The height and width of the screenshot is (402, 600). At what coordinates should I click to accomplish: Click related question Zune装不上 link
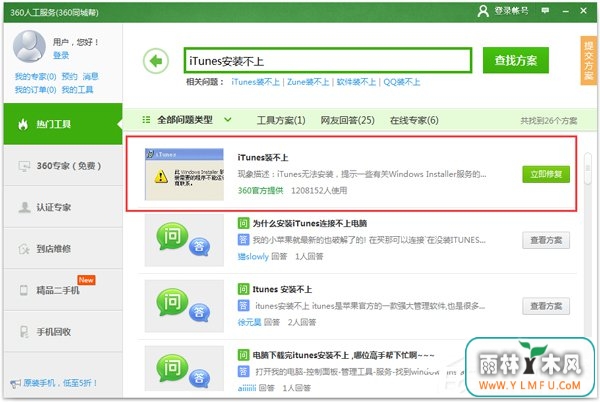308,82
